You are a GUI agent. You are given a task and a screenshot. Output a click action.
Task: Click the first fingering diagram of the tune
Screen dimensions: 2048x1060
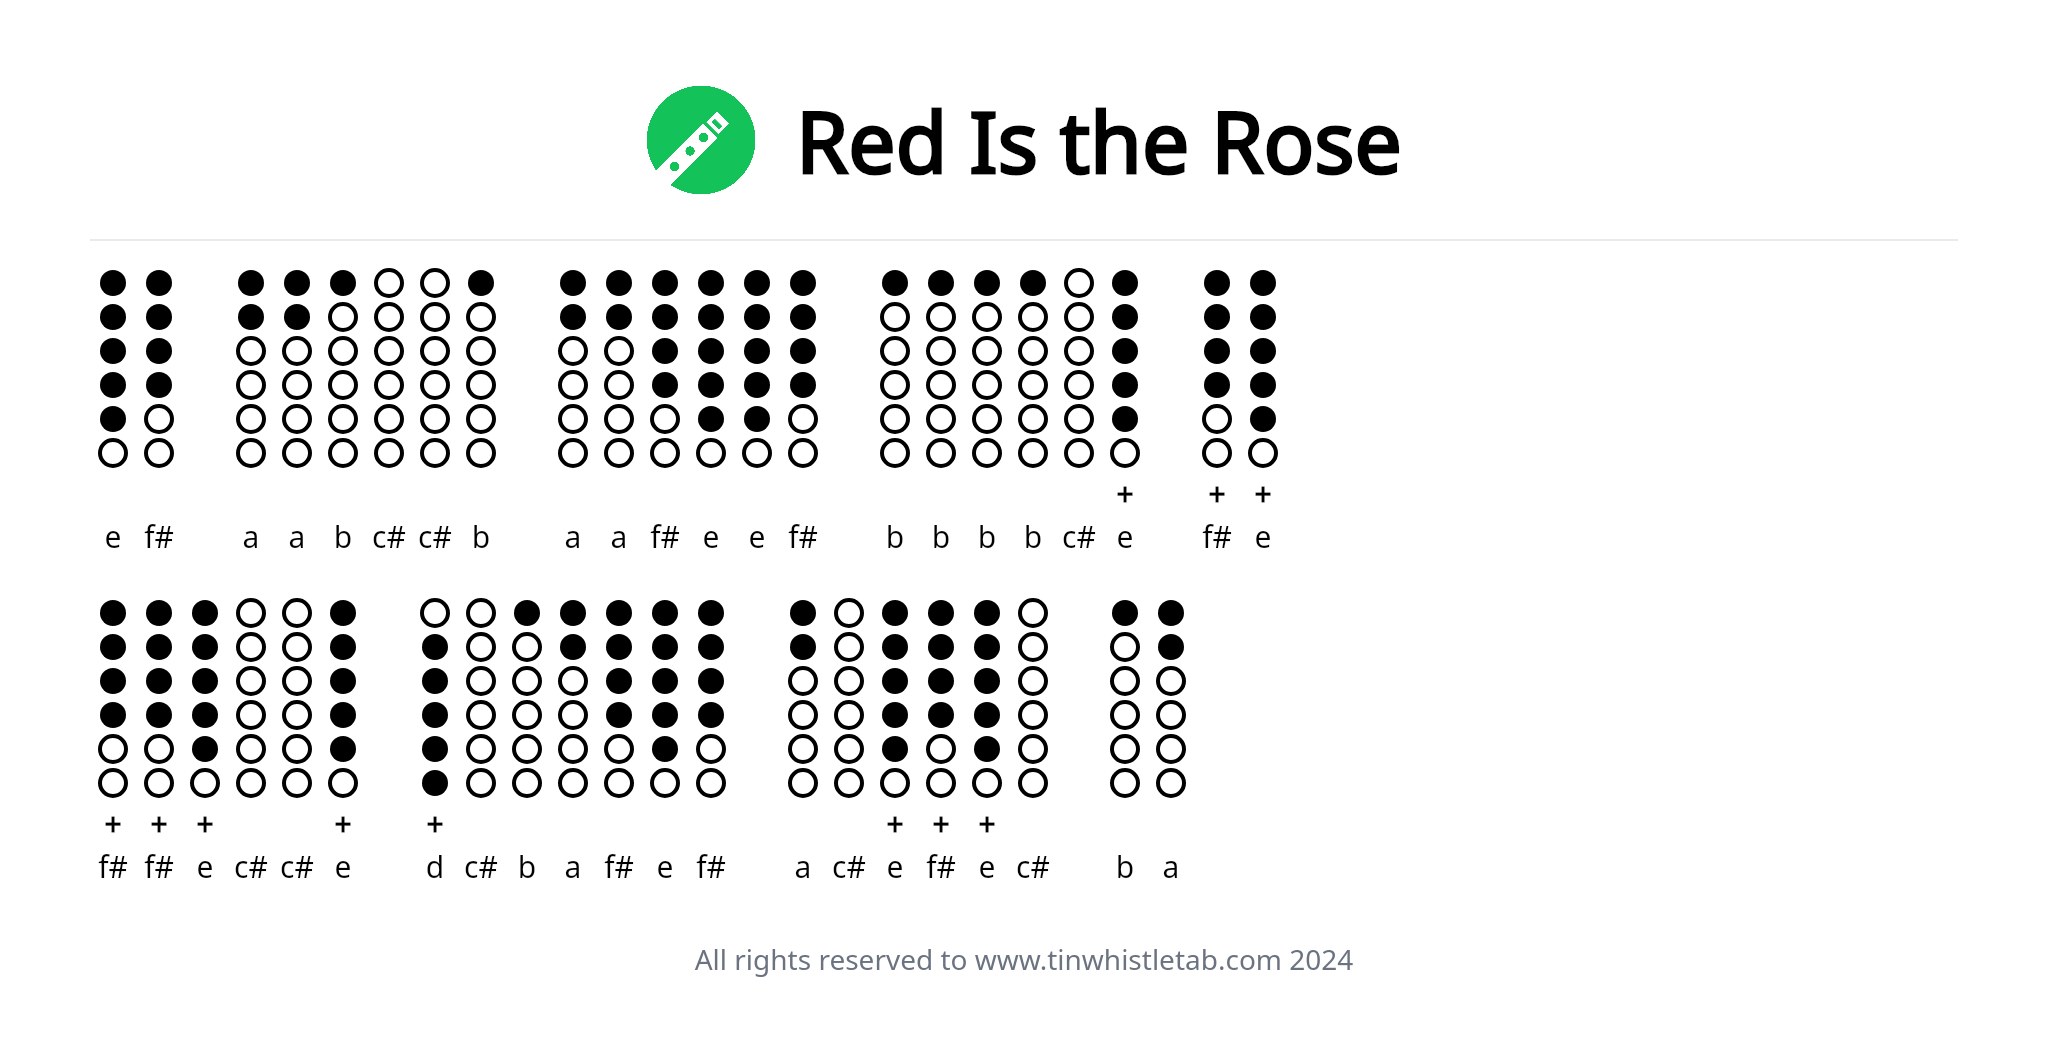tap(113, 368)
